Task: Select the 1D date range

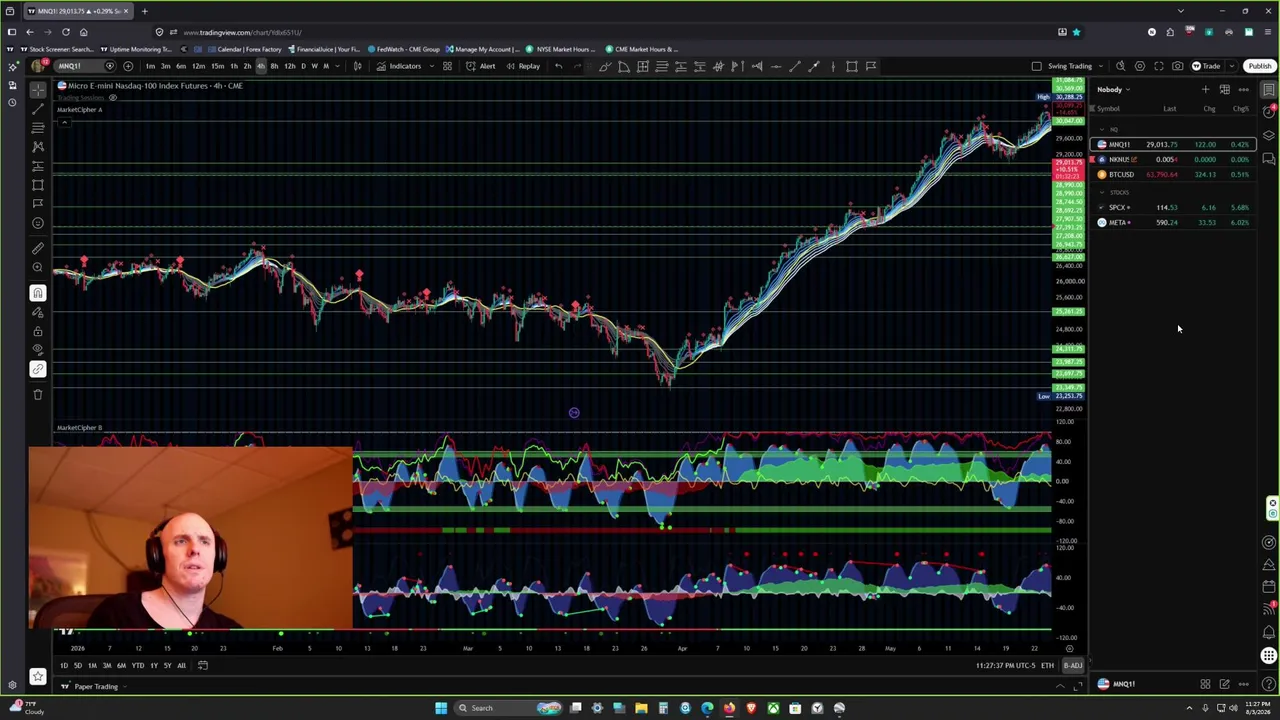Action: coord(63,665)
